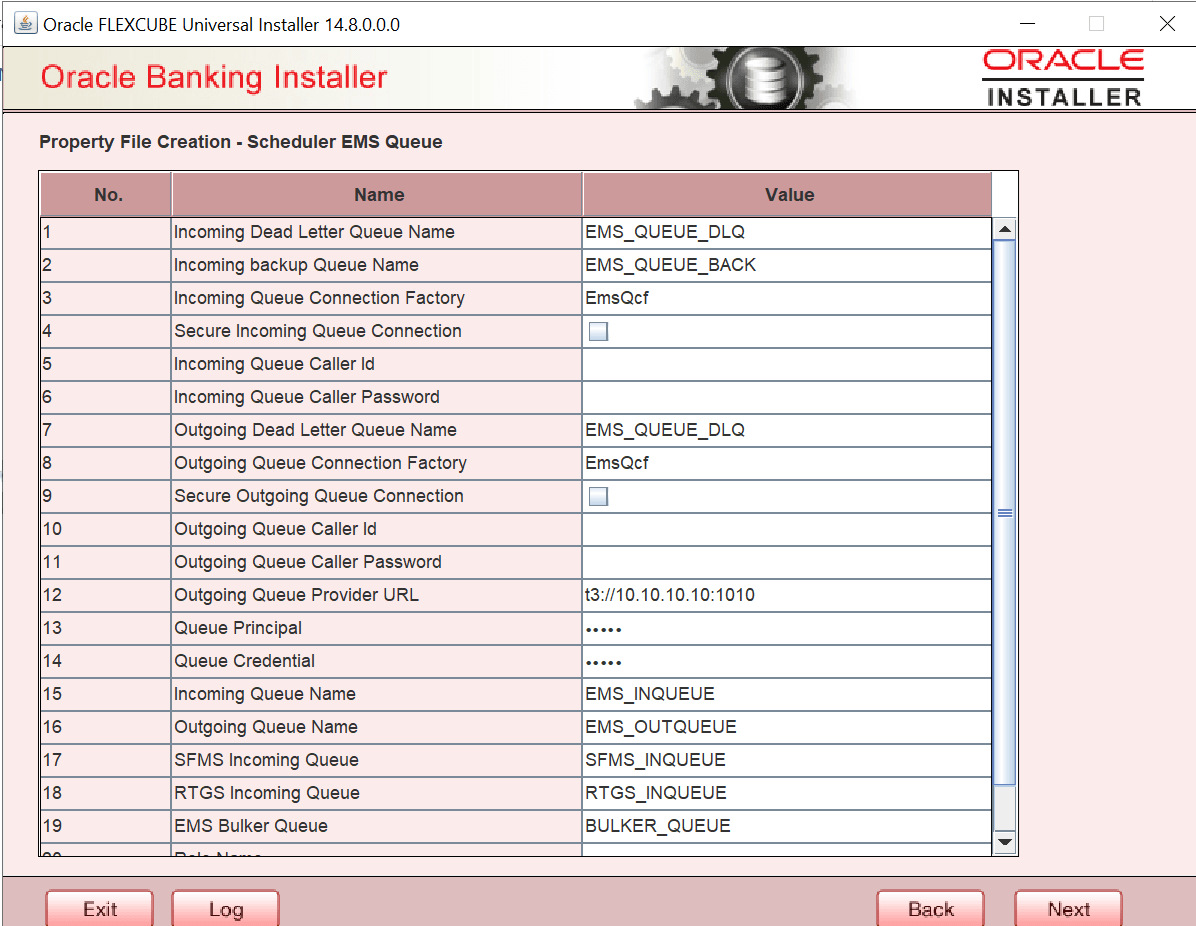Click row number 19 cell
1196x926 pixels.
[x=106, y=825]
